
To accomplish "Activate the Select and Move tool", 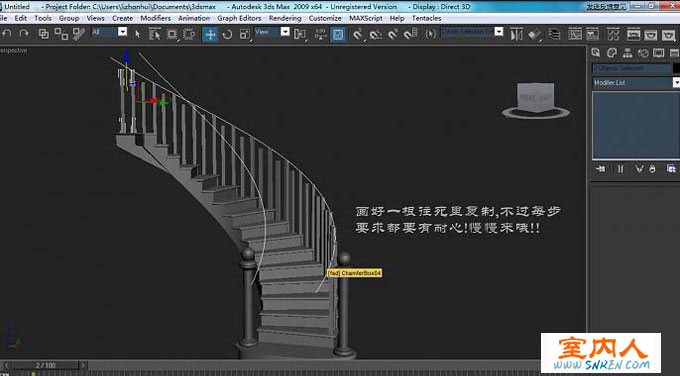I will [210, 34].
